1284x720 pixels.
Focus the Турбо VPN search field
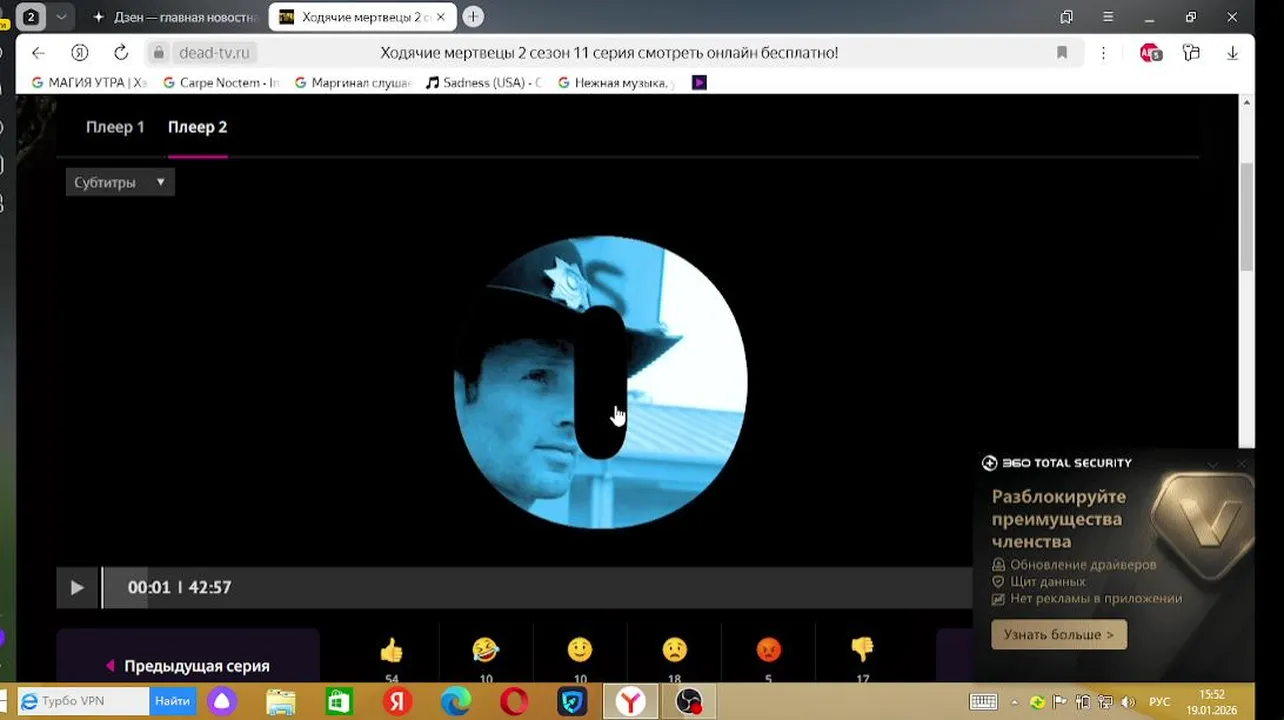tap(82, 702)
